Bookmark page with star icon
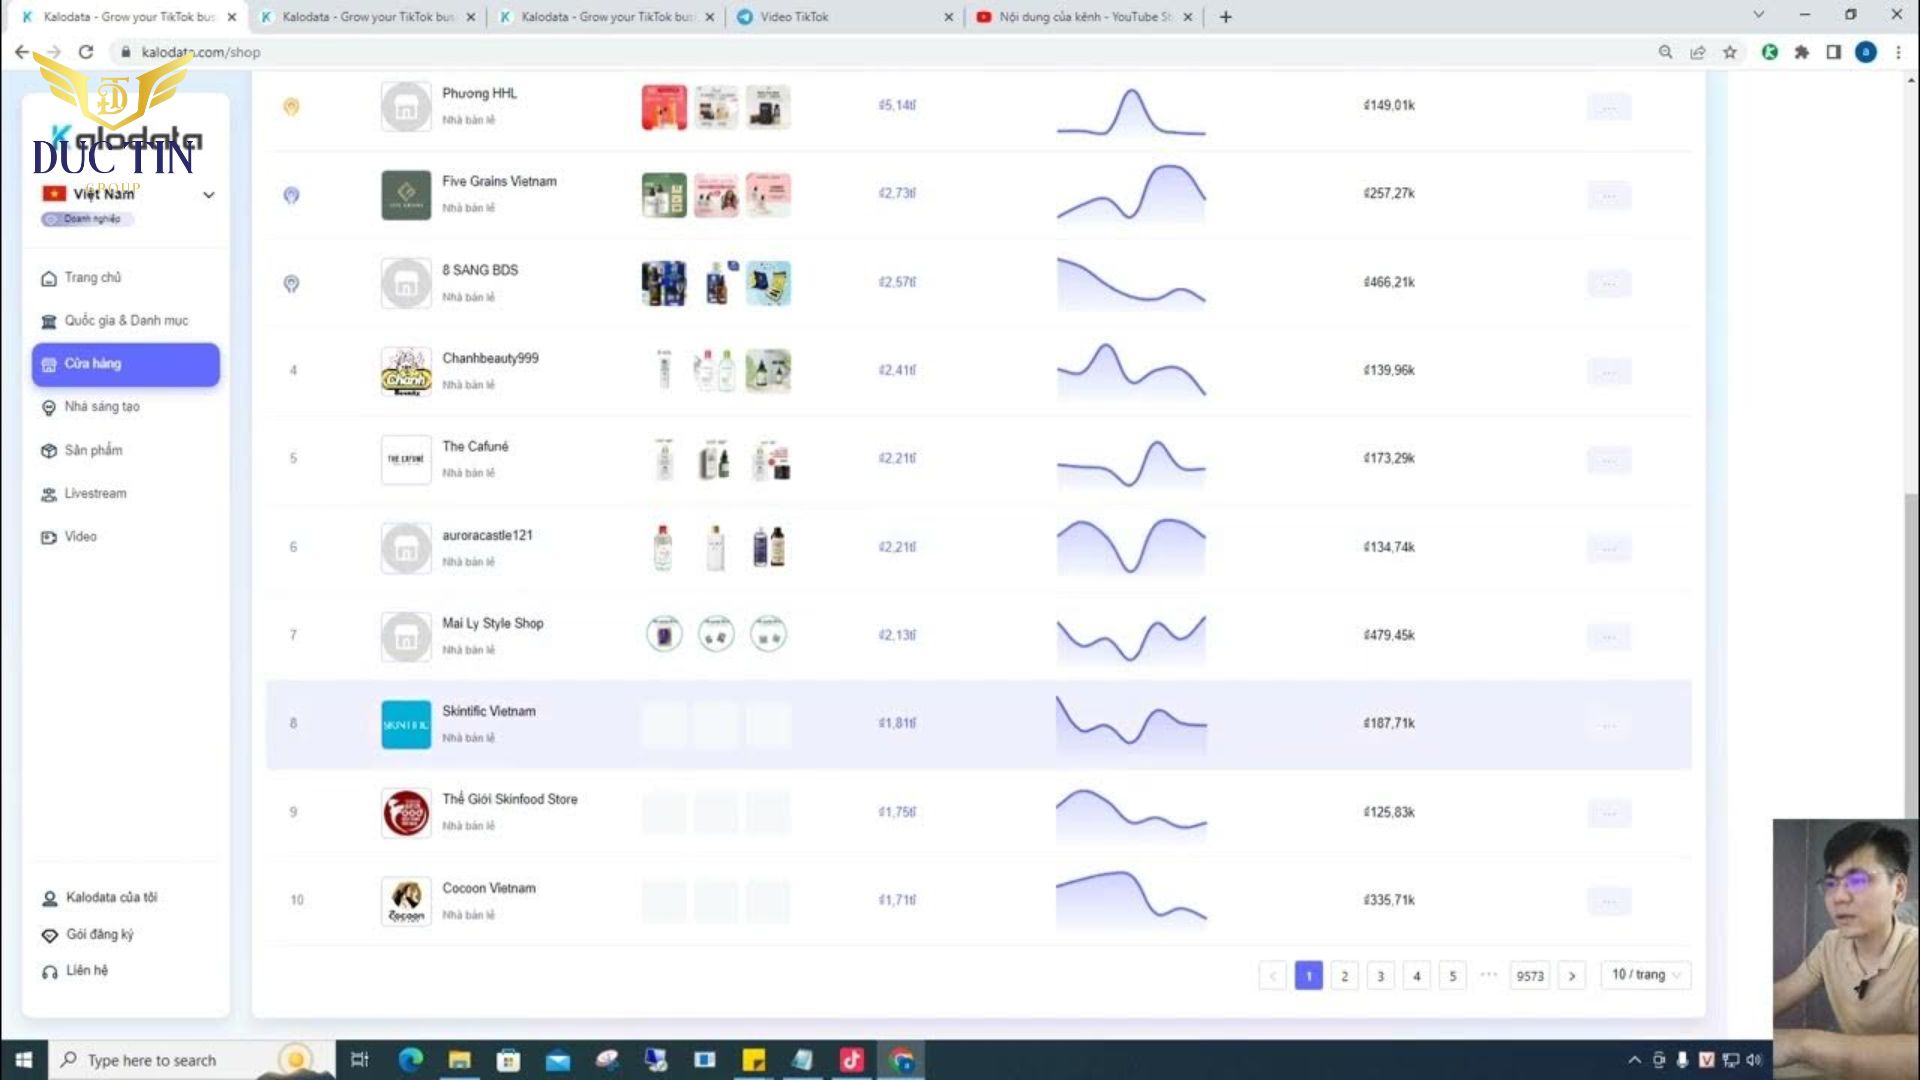The image size is (1920, 1080). tap(1730, 52)
